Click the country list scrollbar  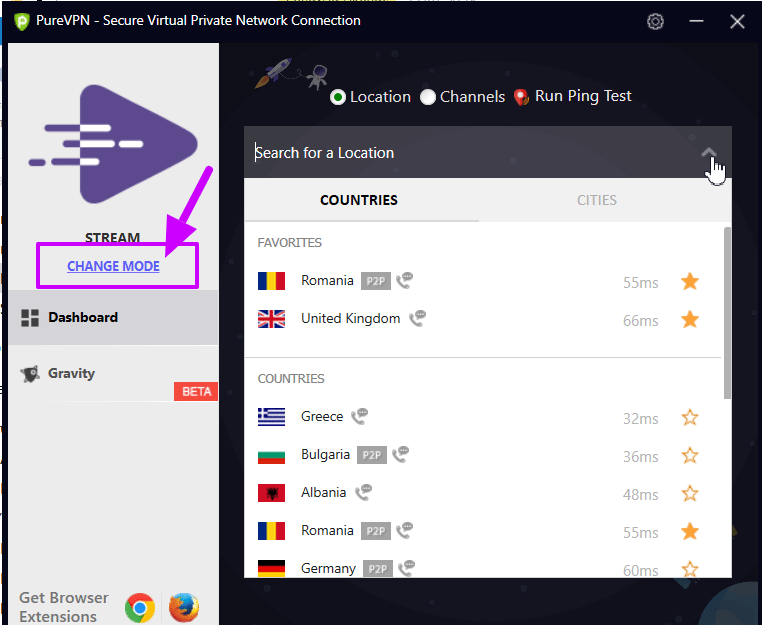tap(727, 313)
